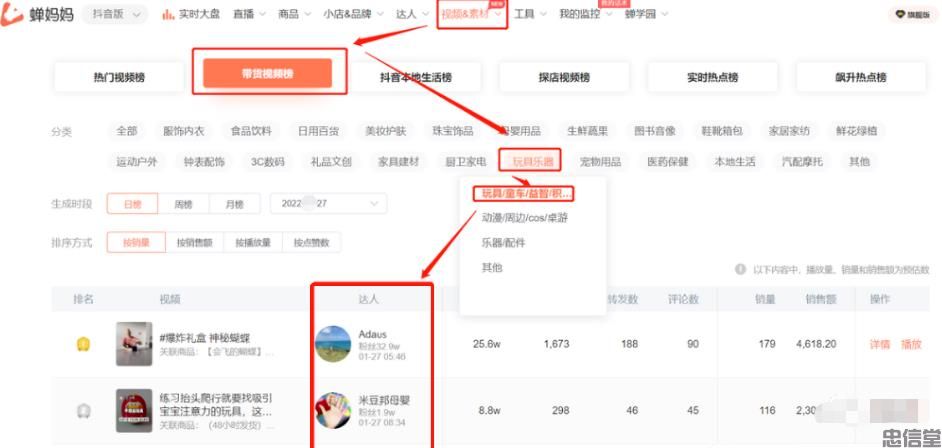Select category 医药保健
This screenshot has height=448, width=942.
point(667,162)
